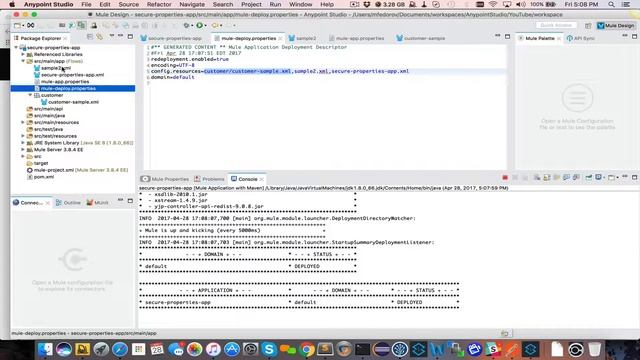640x360 pixels.
Task: Click the Clear Console icon
Action: (x=537, y=178)
